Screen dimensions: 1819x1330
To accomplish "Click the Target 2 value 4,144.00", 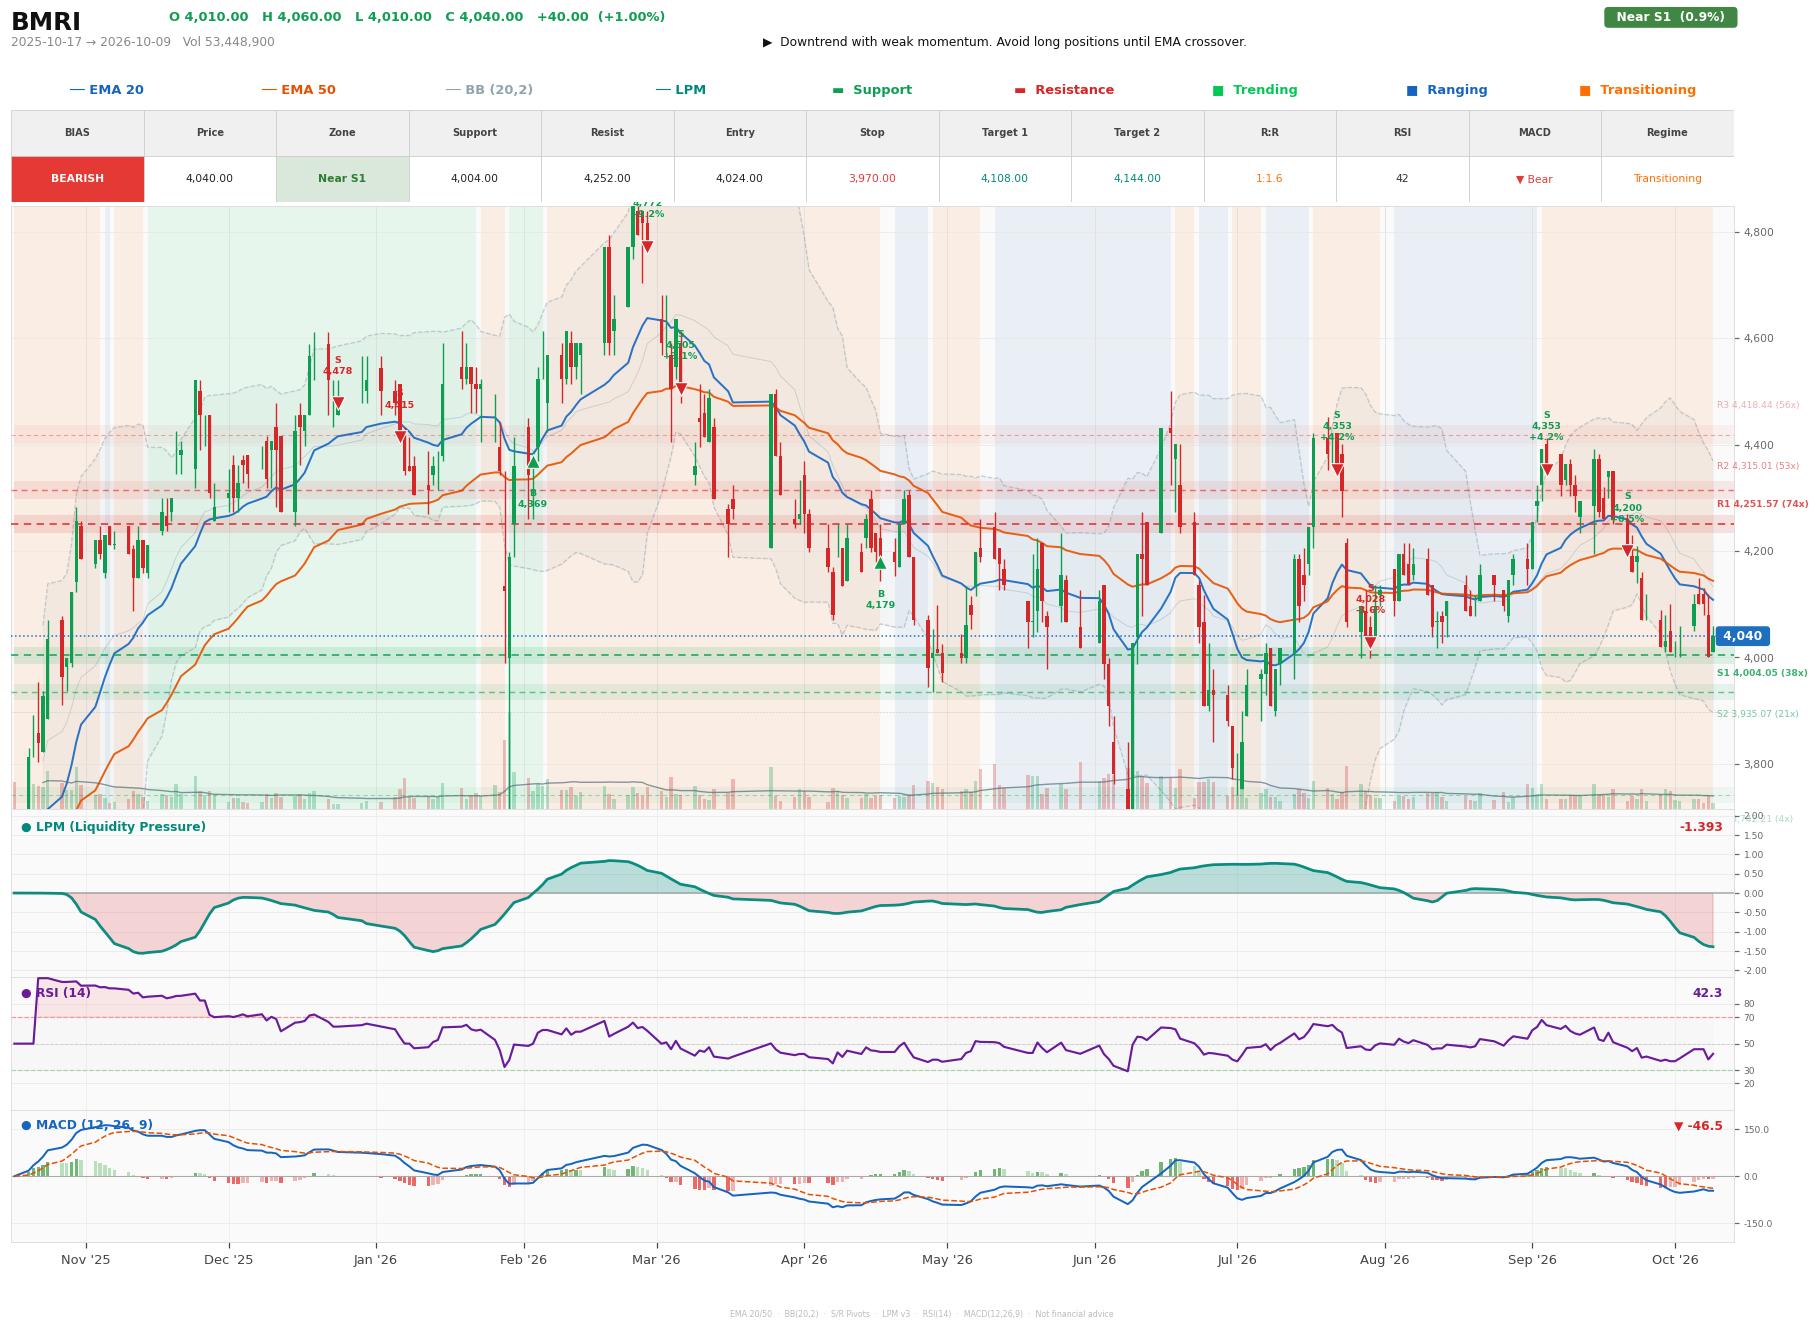I will 1137,179.
